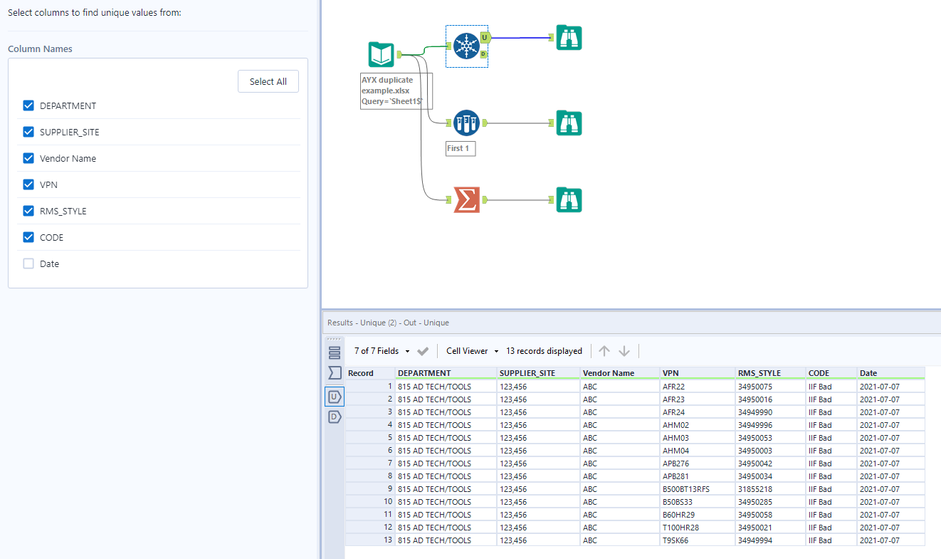
Task: Uncheck the CODE column checkbox
Action: [x=28, y=237]
